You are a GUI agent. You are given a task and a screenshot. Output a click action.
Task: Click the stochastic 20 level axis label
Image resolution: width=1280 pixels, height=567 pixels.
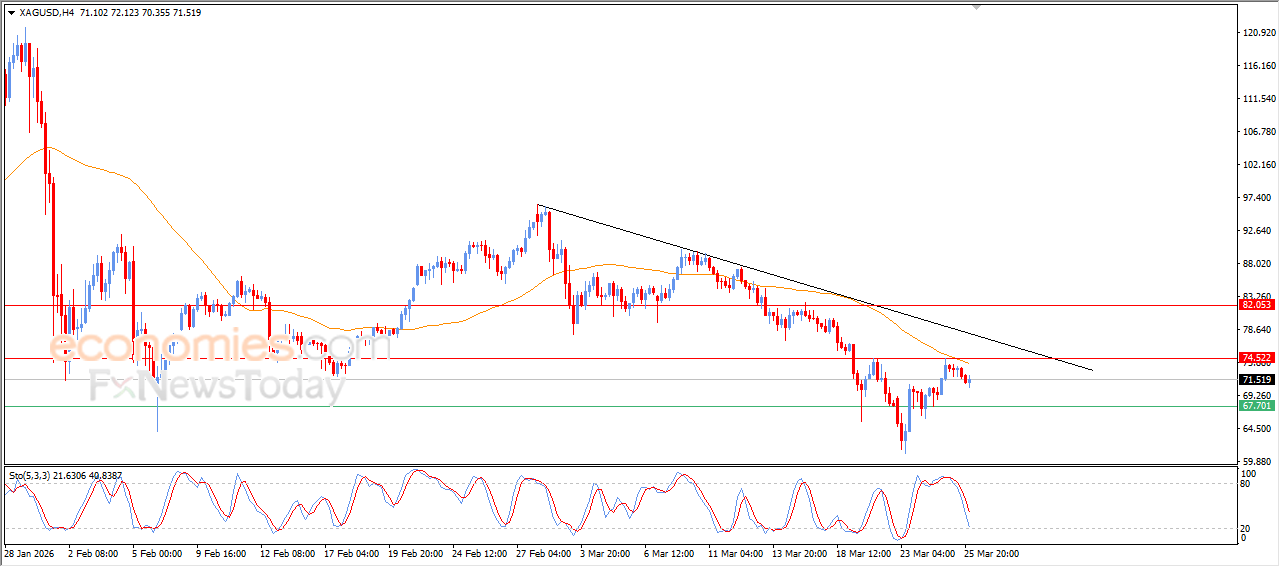click(1246, 528)
